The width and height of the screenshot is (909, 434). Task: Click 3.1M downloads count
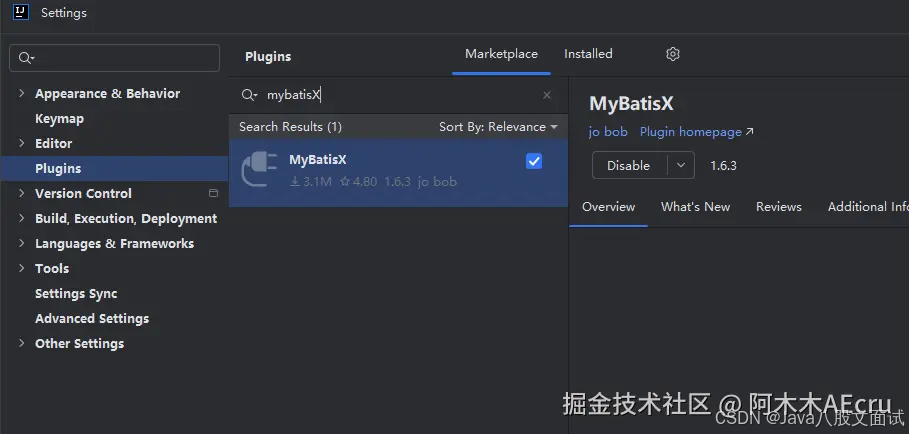pyautogui.click(x=311, y=182)
